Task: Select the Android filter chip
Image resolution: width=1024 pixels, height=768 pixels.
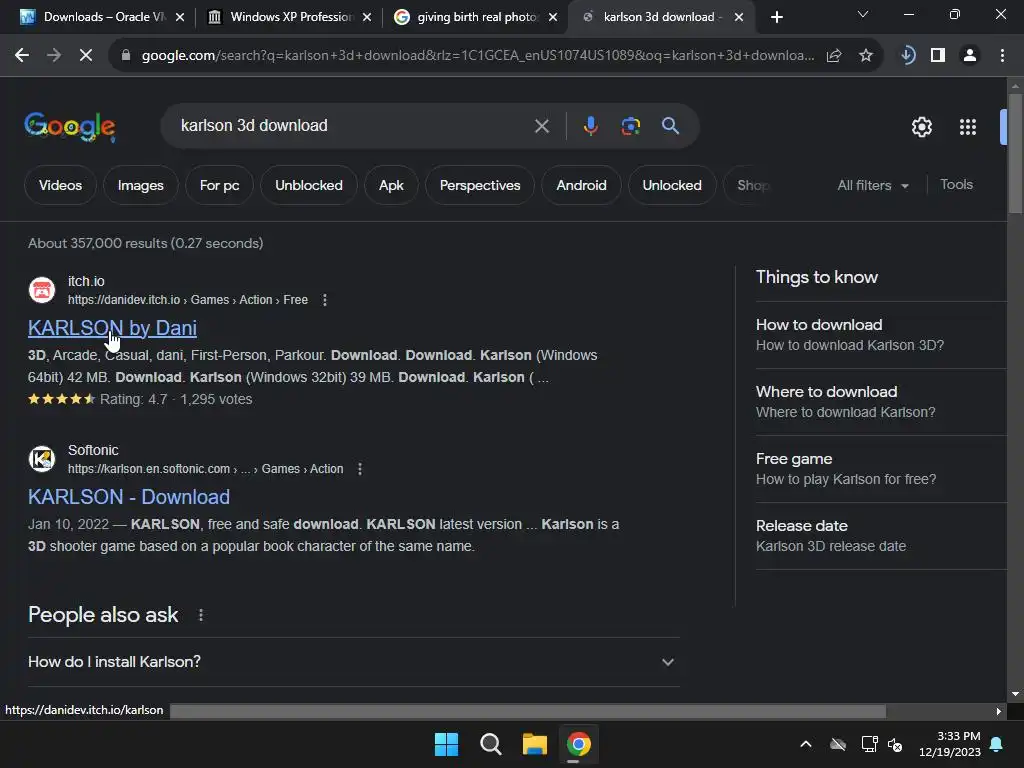Action: (581, 185)
